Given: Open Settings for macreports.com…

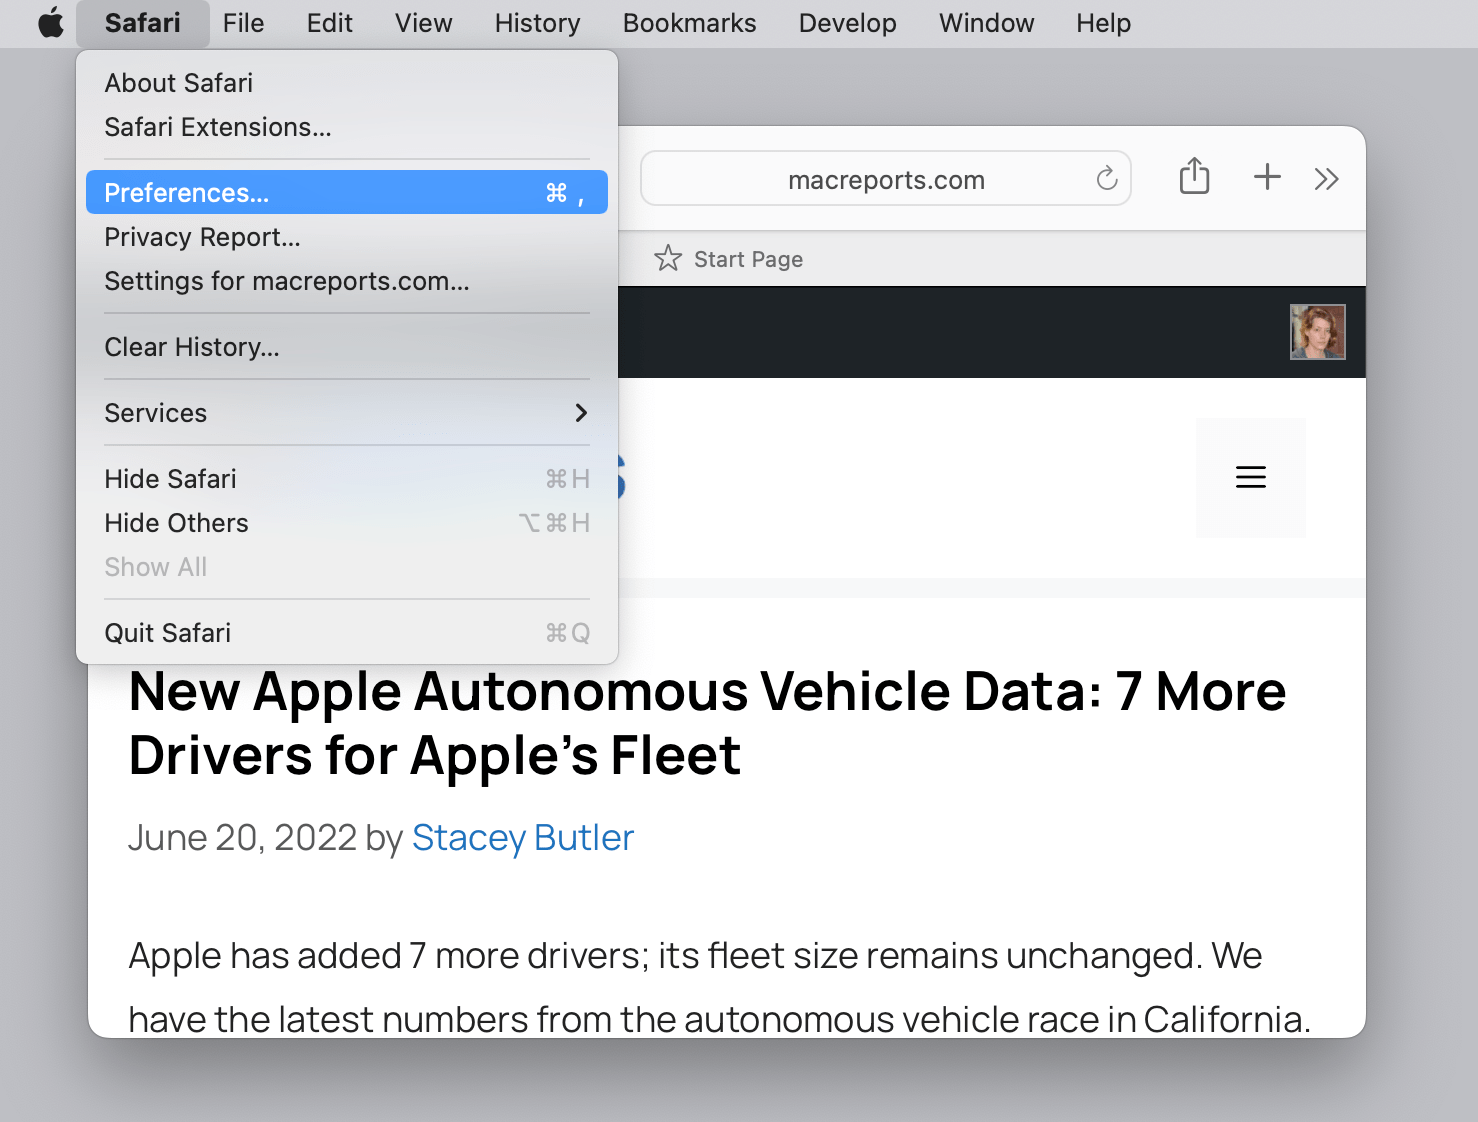Looking at the screenshot, I should 347,281.
